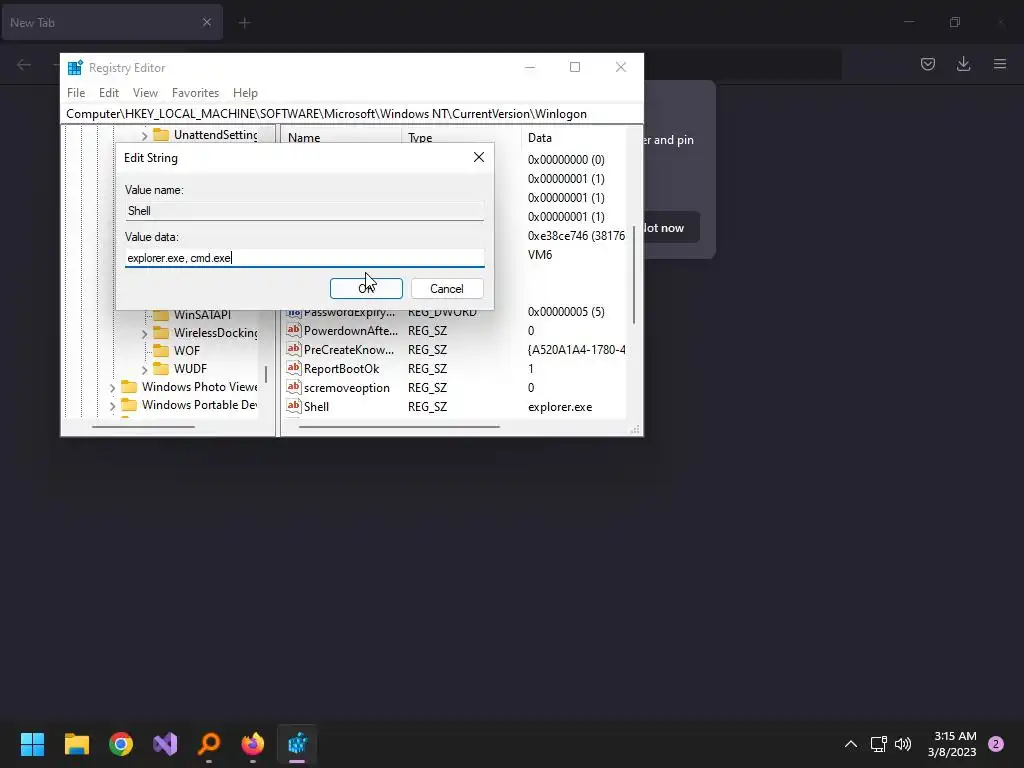Open the Favorites menu in Registry Editor
This screenshot has width=1024, height=768.
pos(195,93)
